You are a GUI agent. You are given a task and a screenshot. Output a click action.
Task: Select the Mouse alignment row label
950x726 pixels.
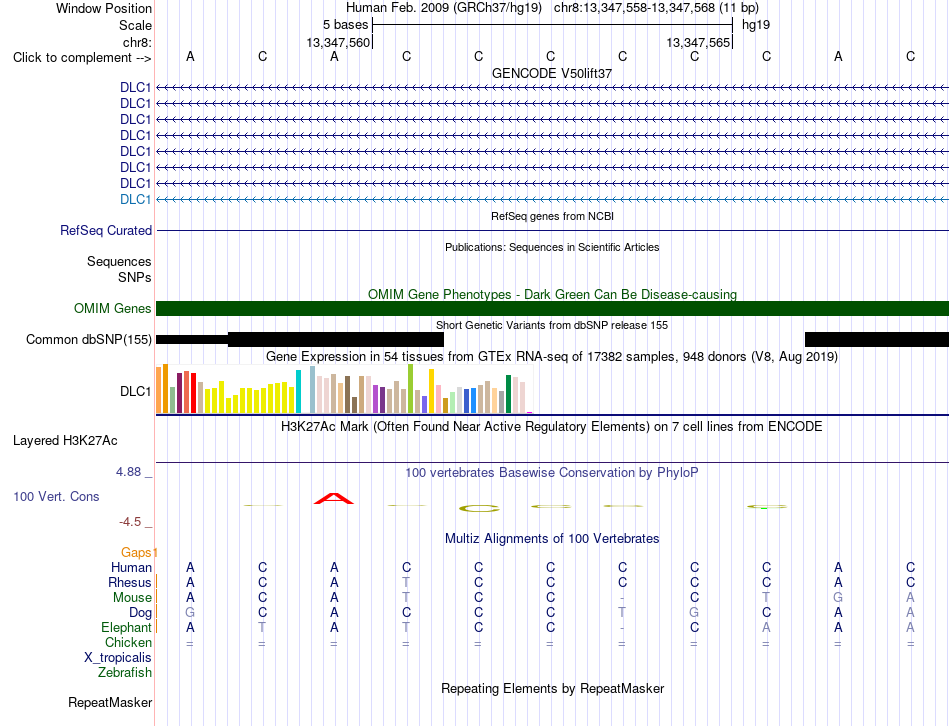click(132, 598)
